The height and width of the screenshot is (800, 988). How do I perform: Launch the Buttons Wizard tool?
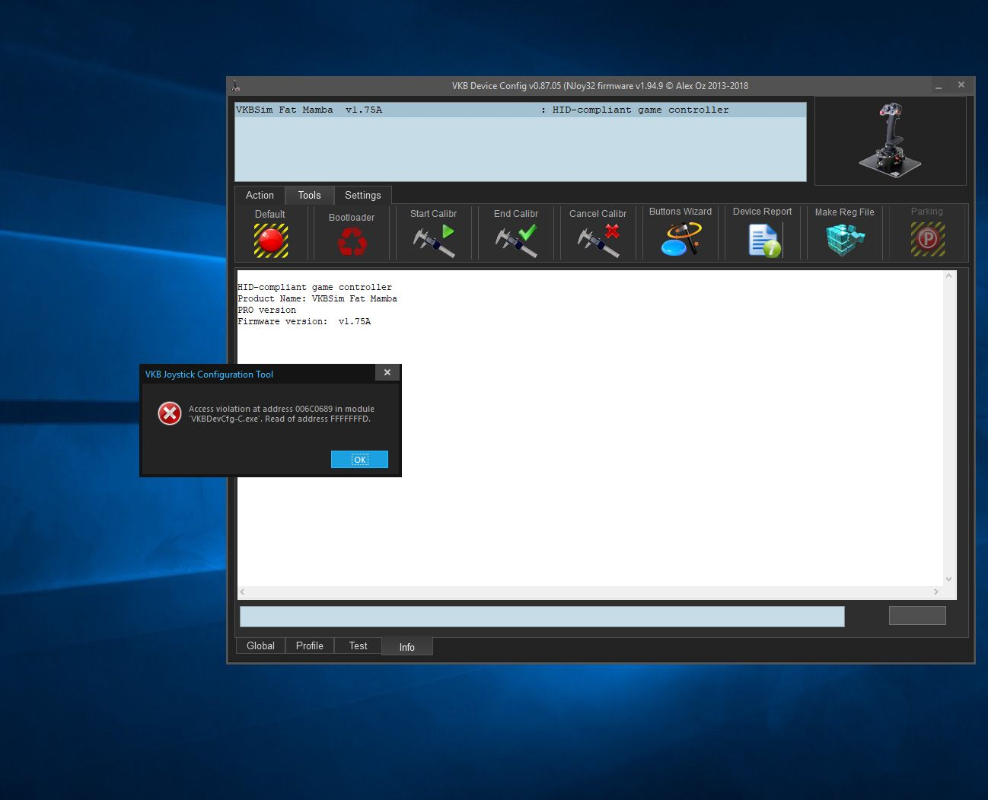[681, 239]
